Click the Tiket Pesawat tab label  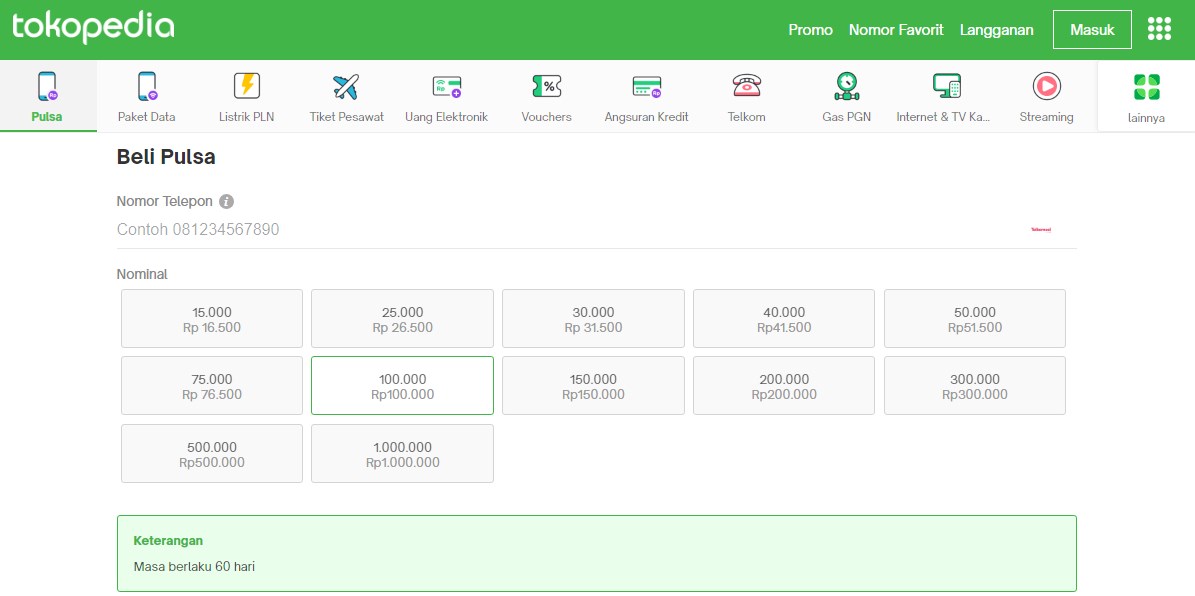[347, 117]
